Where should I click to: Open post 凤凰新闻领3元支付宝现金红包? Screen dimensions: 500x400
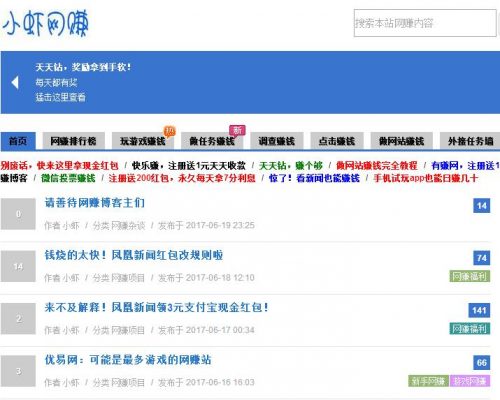[156, 307]
